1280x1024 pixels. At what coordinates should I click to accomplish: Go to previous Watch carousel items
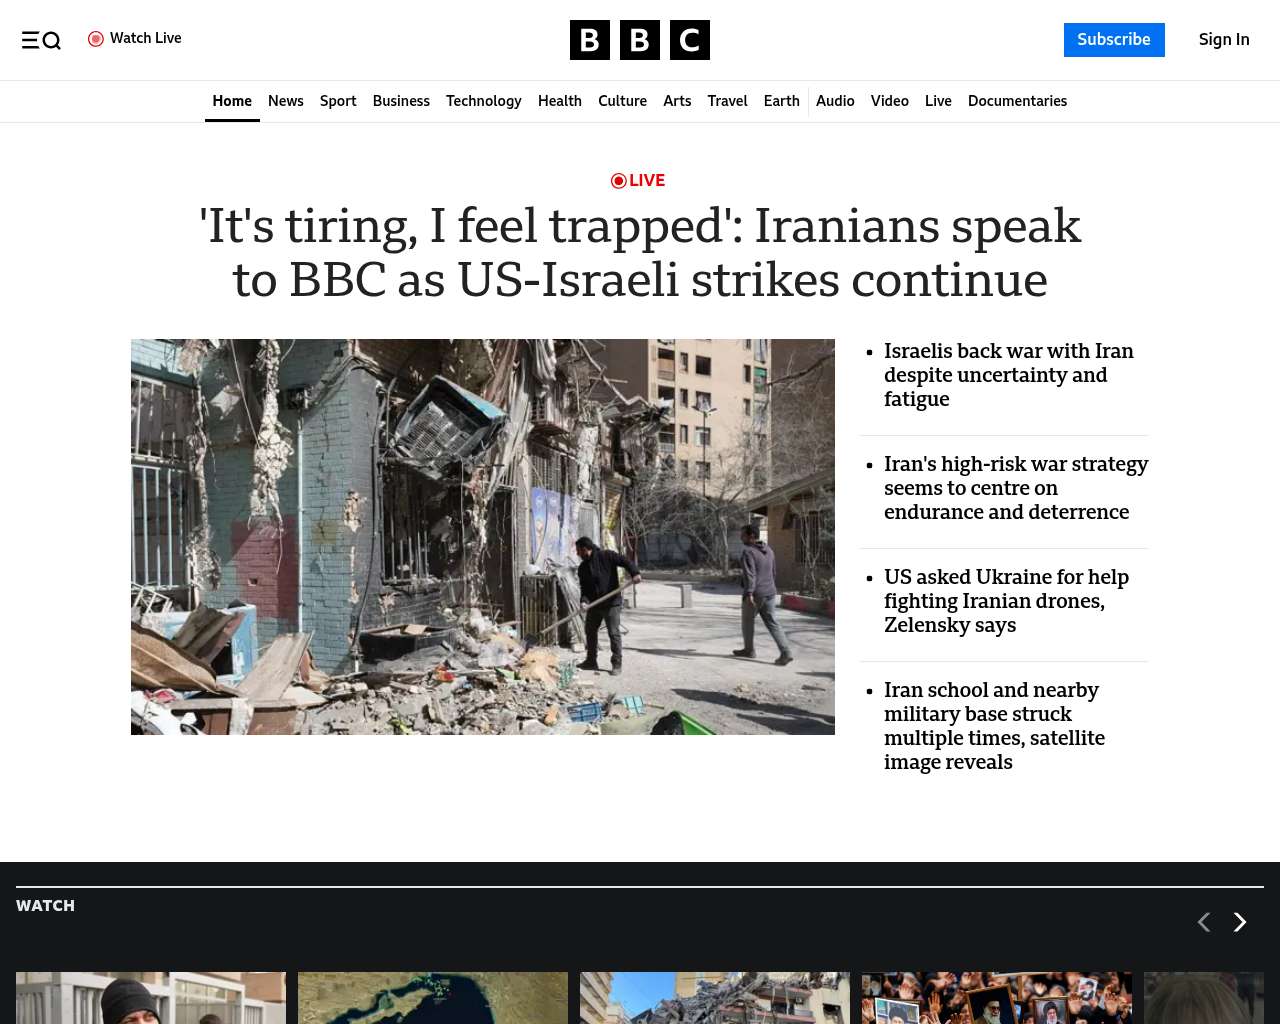point(1204,922)
